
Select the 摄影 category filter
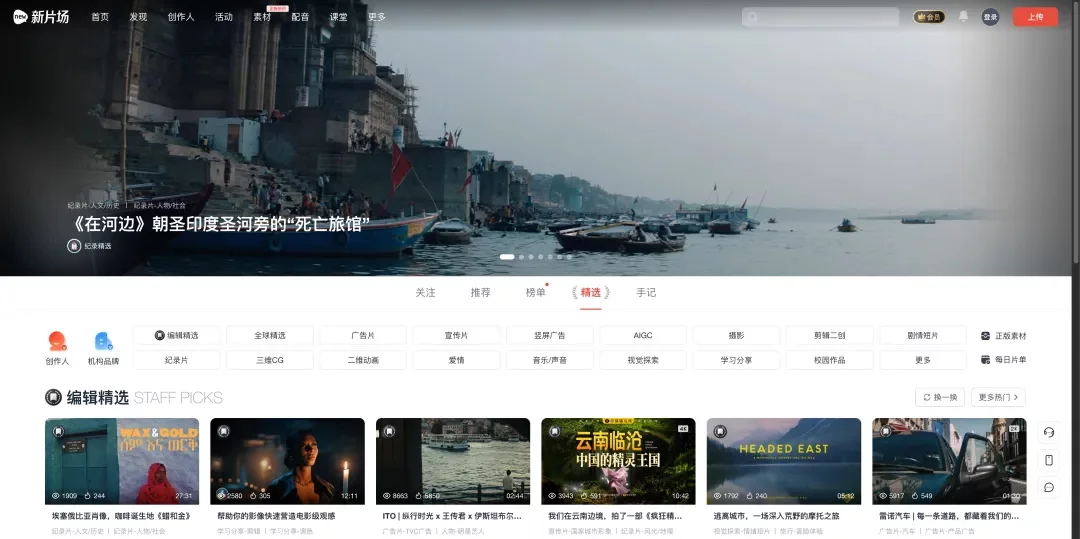736,335
